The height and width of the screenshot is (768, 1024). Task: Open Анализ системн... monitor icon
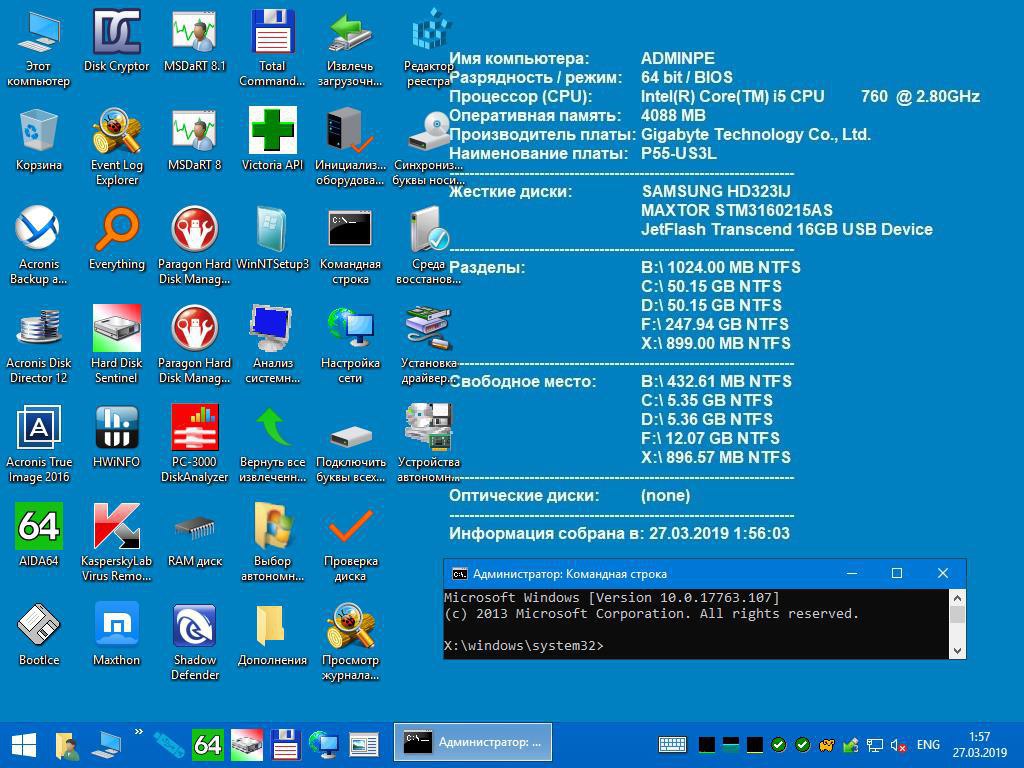pos(272,344)
